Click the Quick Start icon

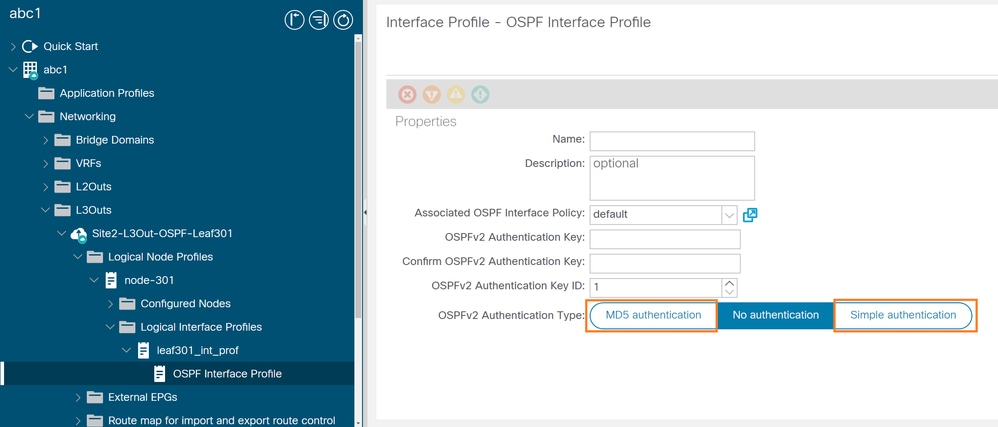(x=30, y=46)
